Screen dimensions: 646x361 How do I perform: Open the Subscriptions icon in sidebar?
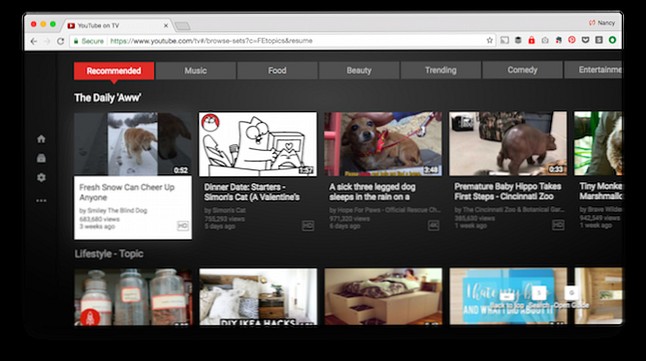tap(41, 158)
